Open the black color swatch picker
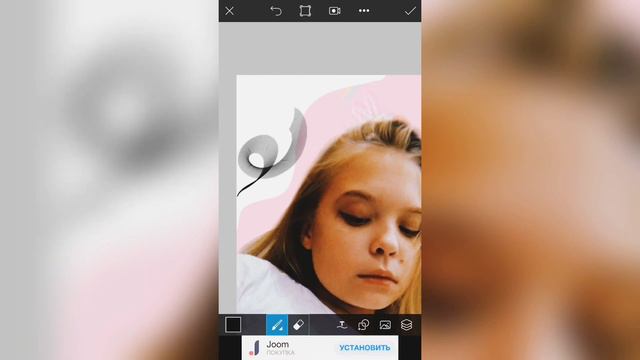 [233, 325]
